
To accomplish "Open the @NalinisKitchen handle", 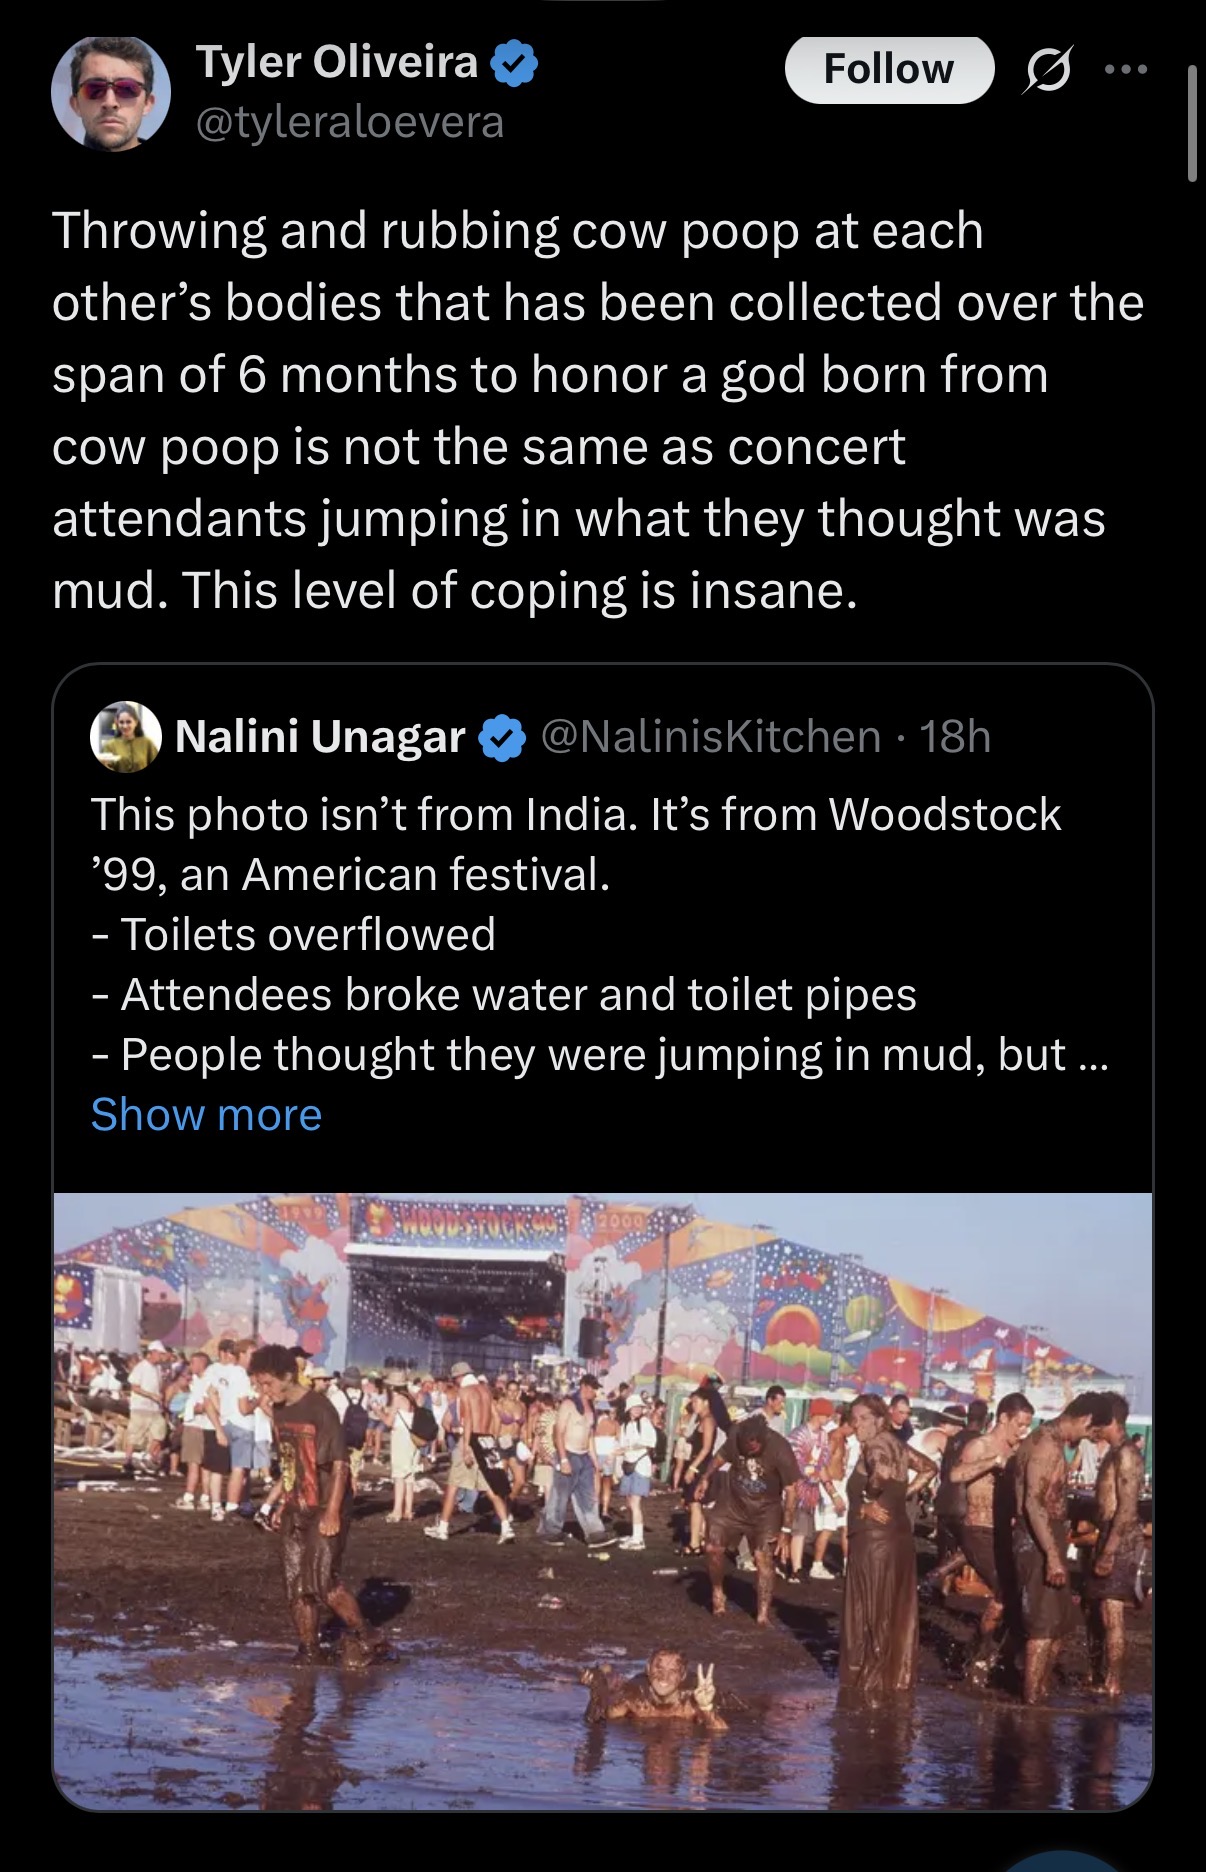I will coord(711,737).
